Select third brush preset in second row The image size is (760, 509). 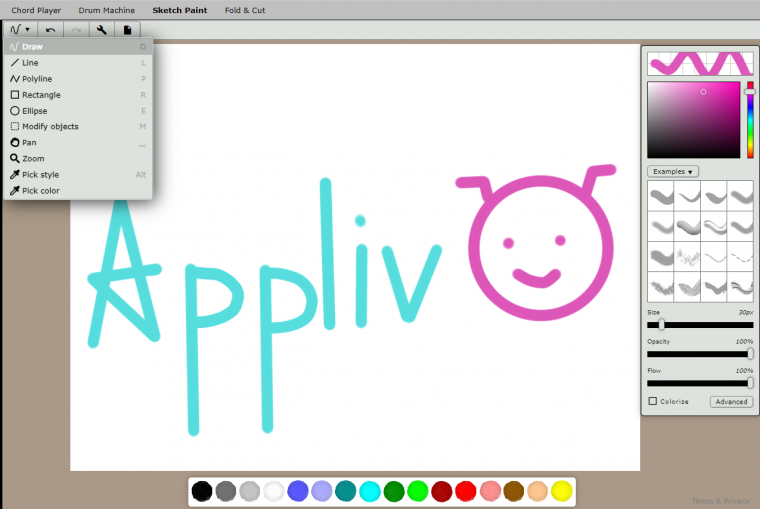coord(714,226)
